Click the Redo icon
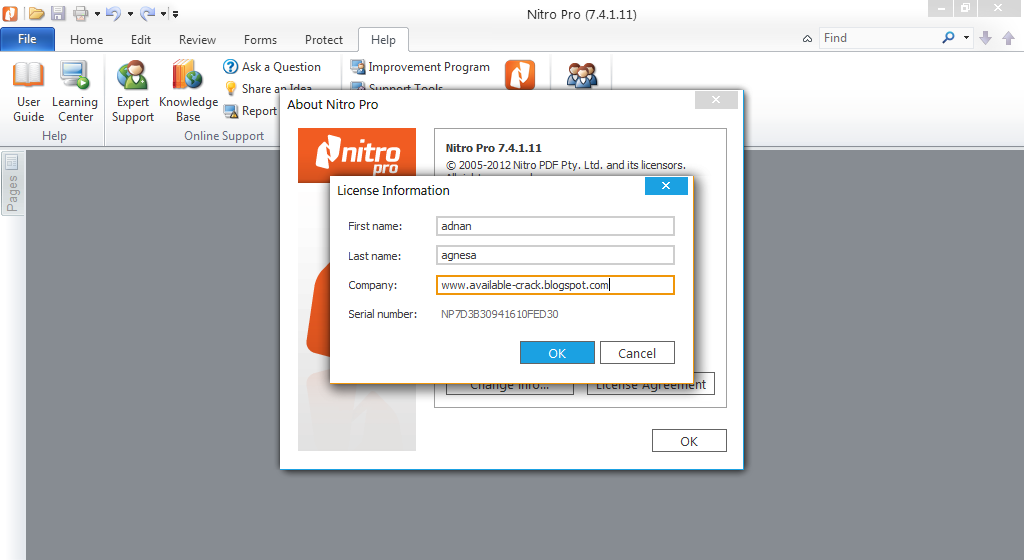The height and width of the screenshot is (560, 1024). pos(148,13)
